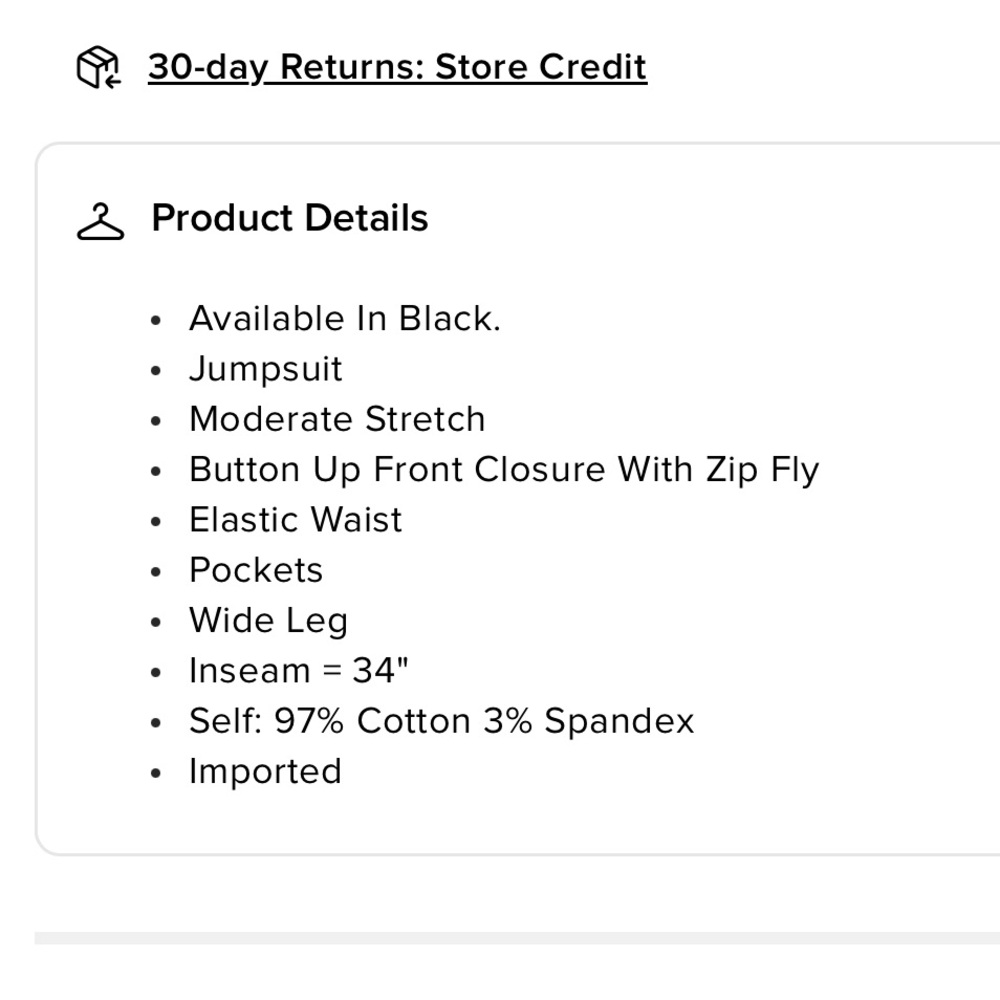The width and height of the screenshot is (1000, 1000).
Task: Click the 'Imported' bullet item
Action: tap(265, 772)
